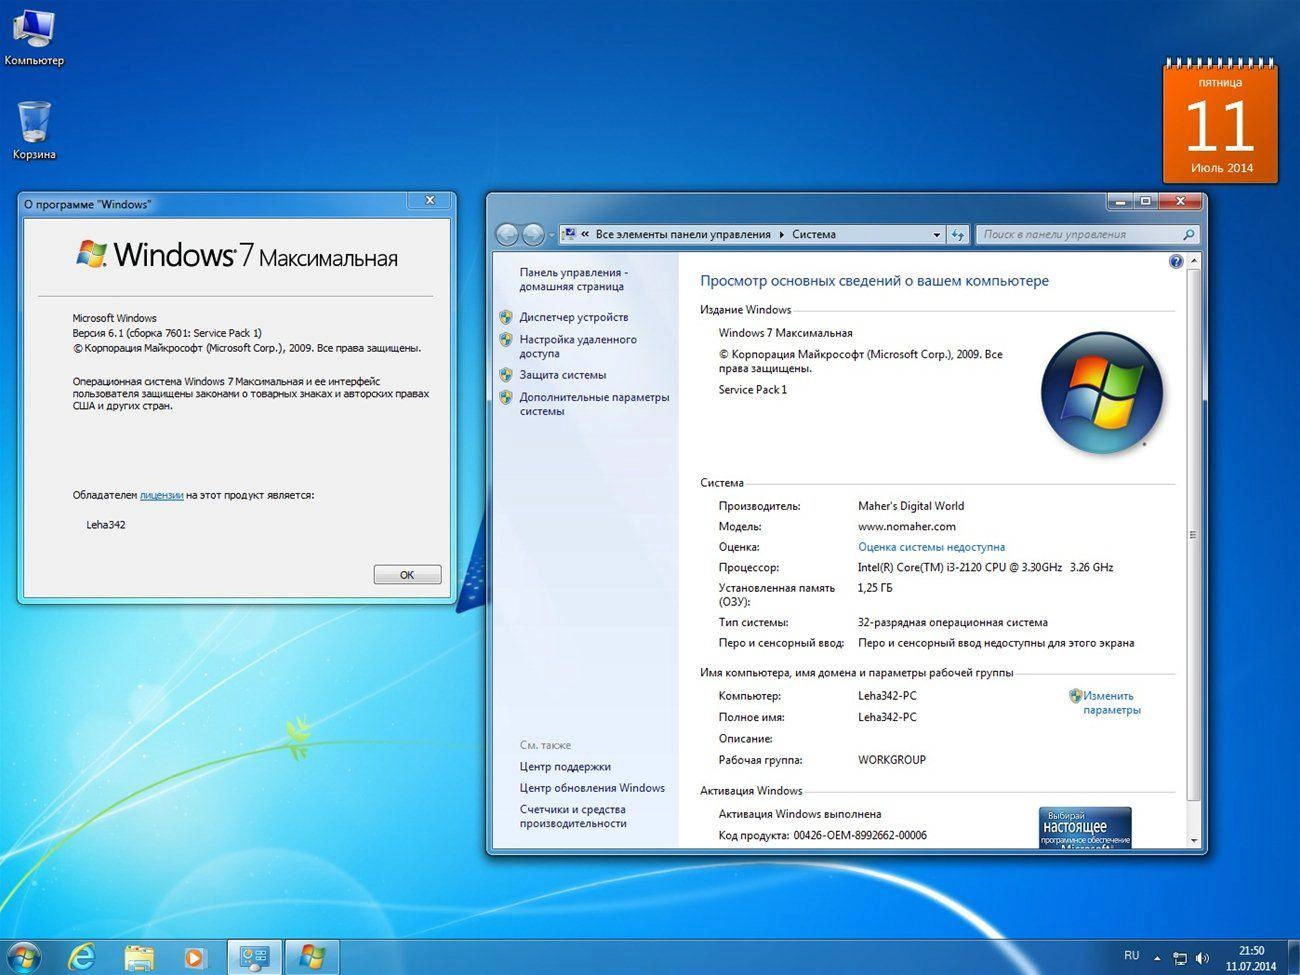Show hidden tray icons arrow
Screen dimensions: 1300x975
point(1157,958)
